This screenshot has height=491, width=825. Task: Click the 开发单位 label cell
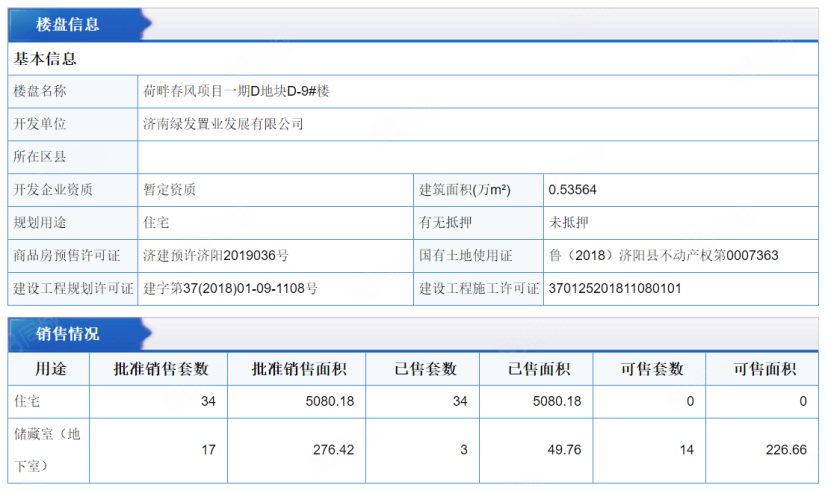[x=73, y=124]
